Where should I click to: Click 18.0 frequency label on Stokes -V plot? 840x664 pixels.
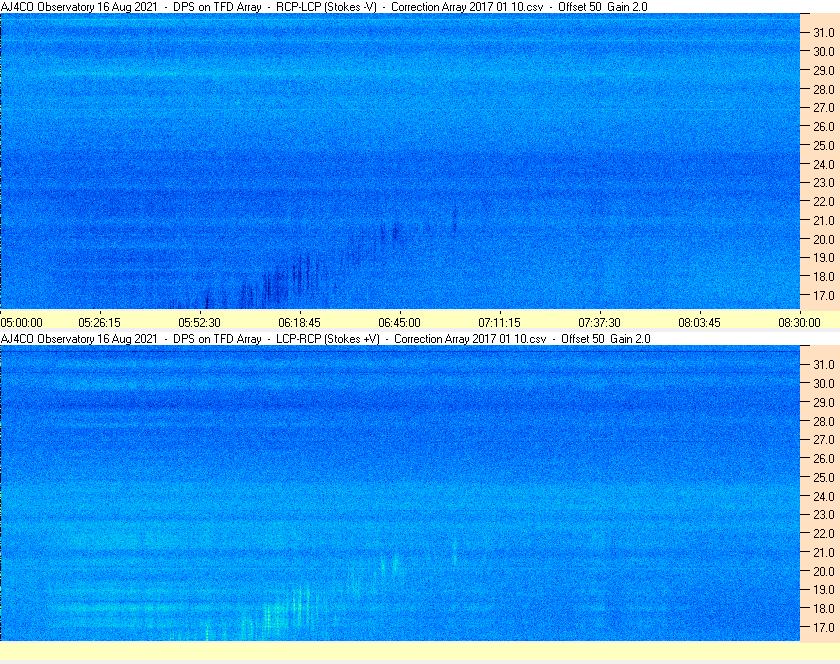point(824,277)
